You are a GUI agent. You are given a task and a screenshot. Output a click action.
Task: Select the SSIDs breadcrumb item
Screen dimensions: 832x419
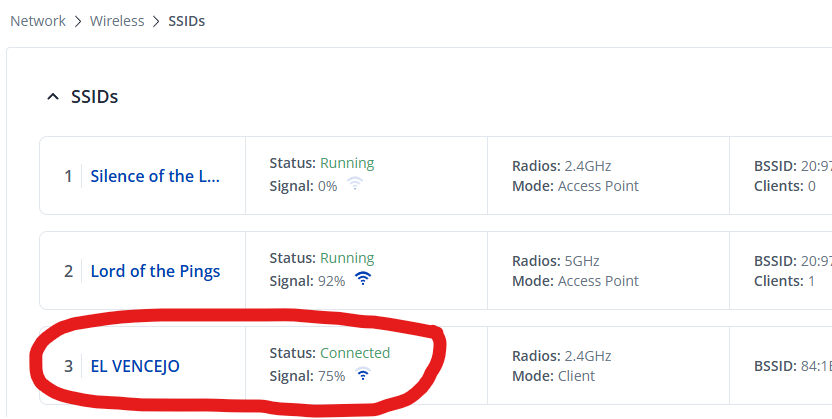tap(186, 20)
